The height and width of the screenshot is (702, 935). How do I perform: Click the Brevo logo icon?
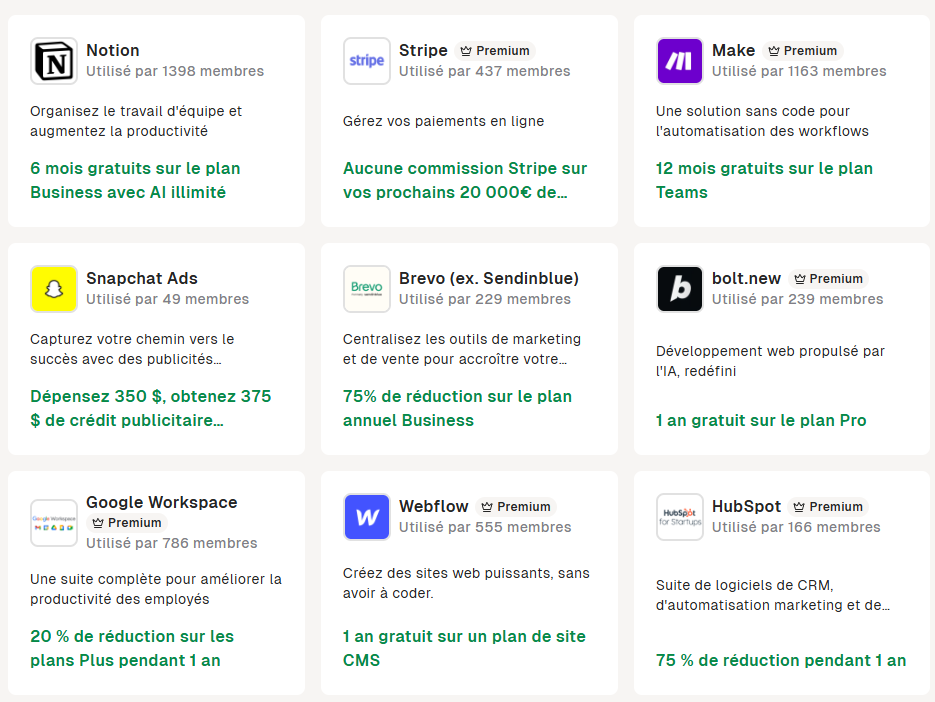coord(367,289)
